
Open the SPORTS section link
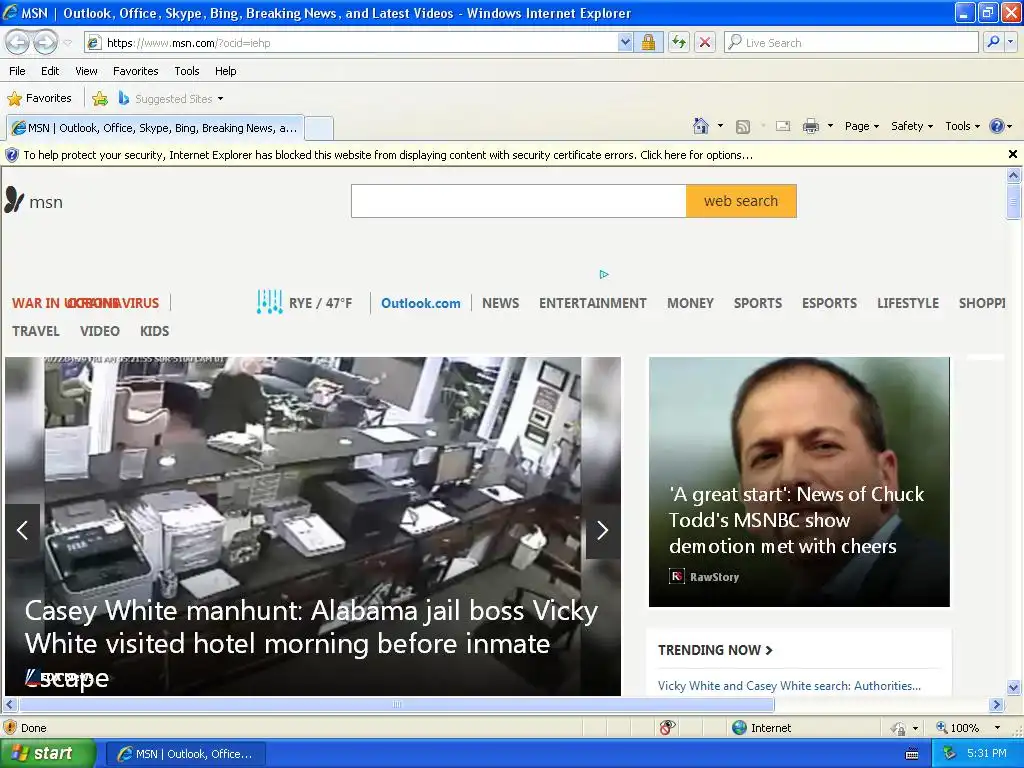[758, 303]
